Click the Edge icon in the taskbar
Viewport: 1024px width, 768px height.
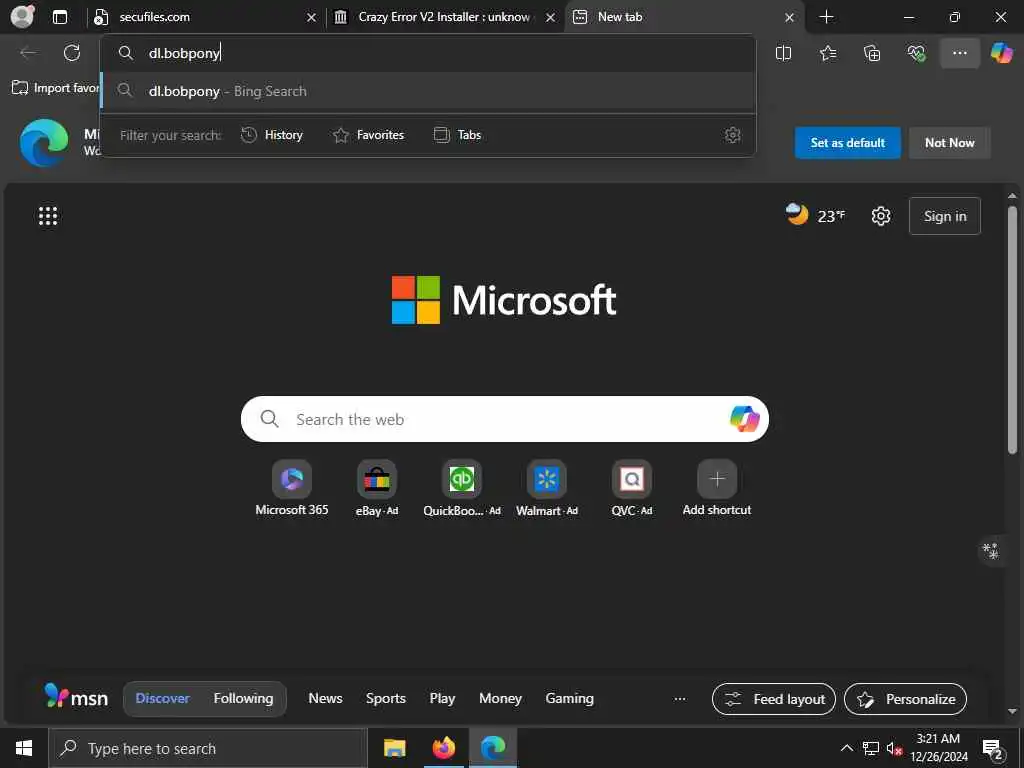pos(493,748)
